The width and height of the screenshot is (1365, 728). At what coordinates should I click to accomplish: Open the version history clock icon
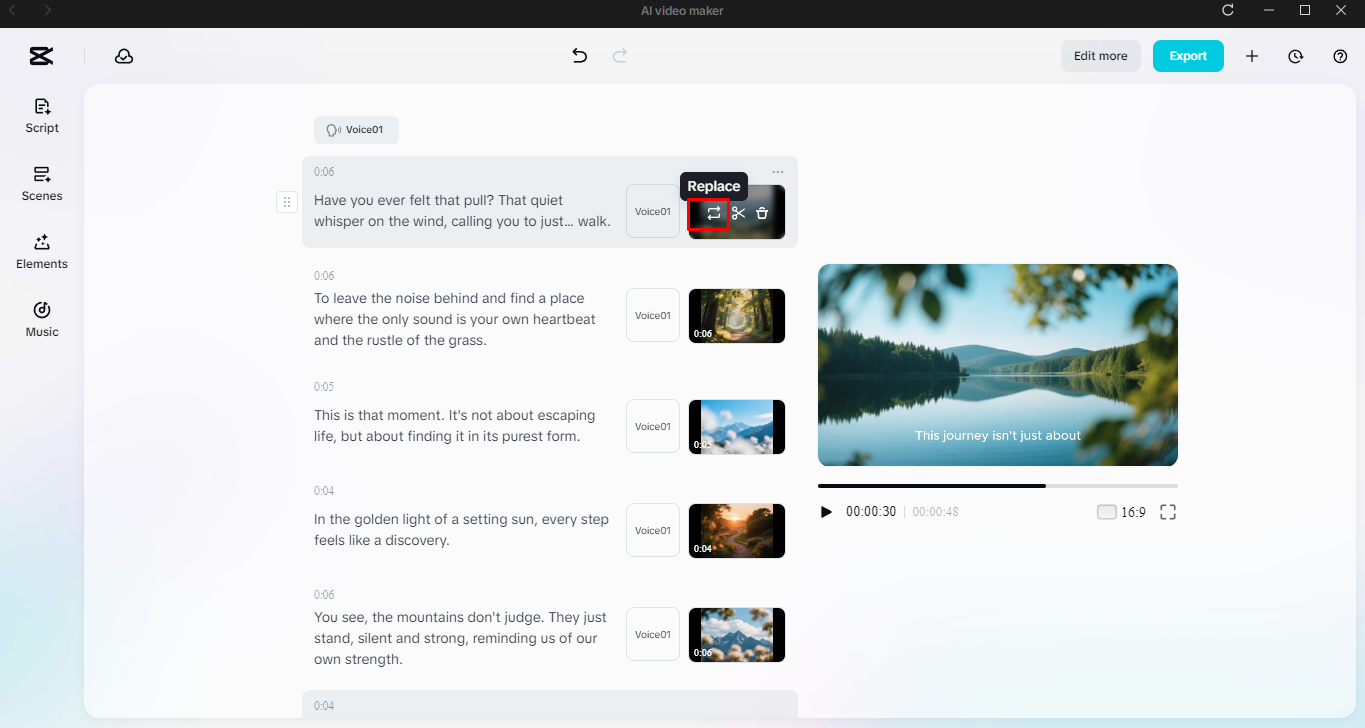coord(1295,56)
